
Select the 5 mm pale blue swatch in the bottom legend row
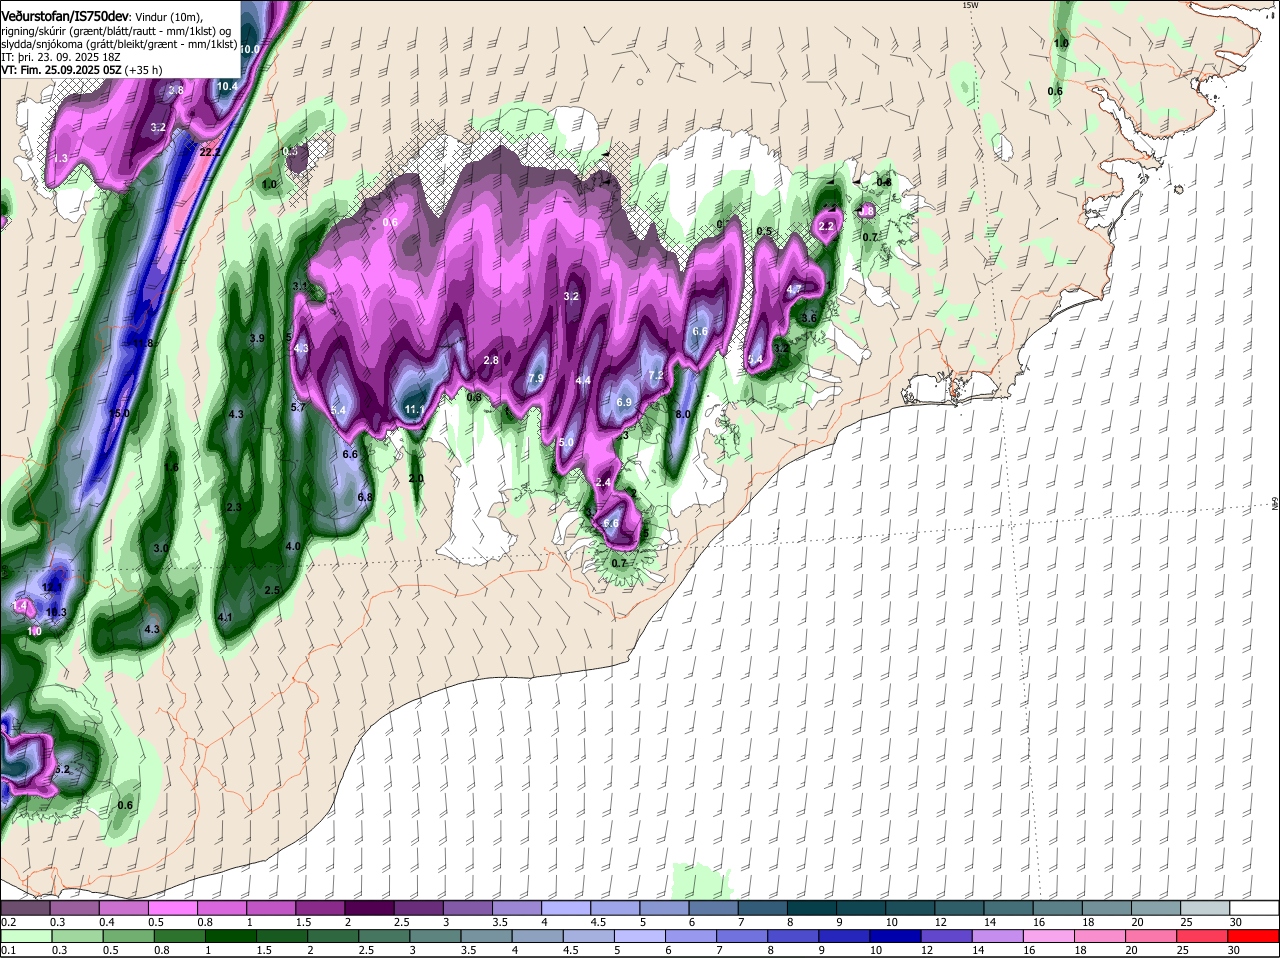click(x=640, y=936)
